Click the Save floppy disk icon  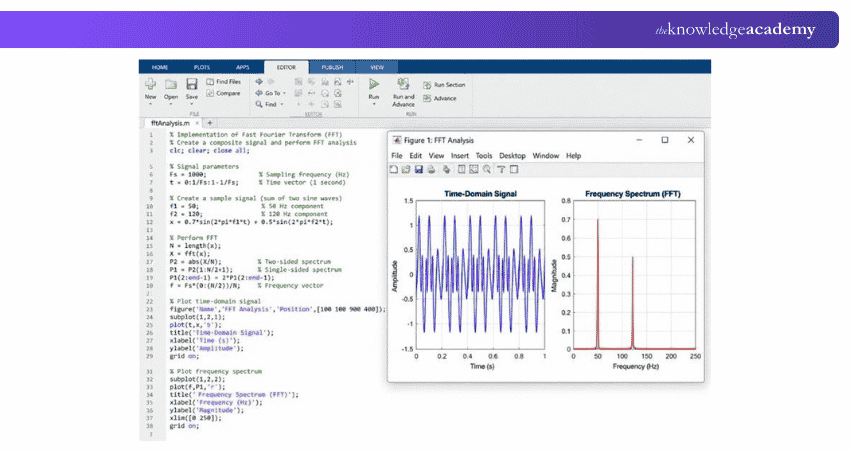pyautogui.click(x=192, y=84)
